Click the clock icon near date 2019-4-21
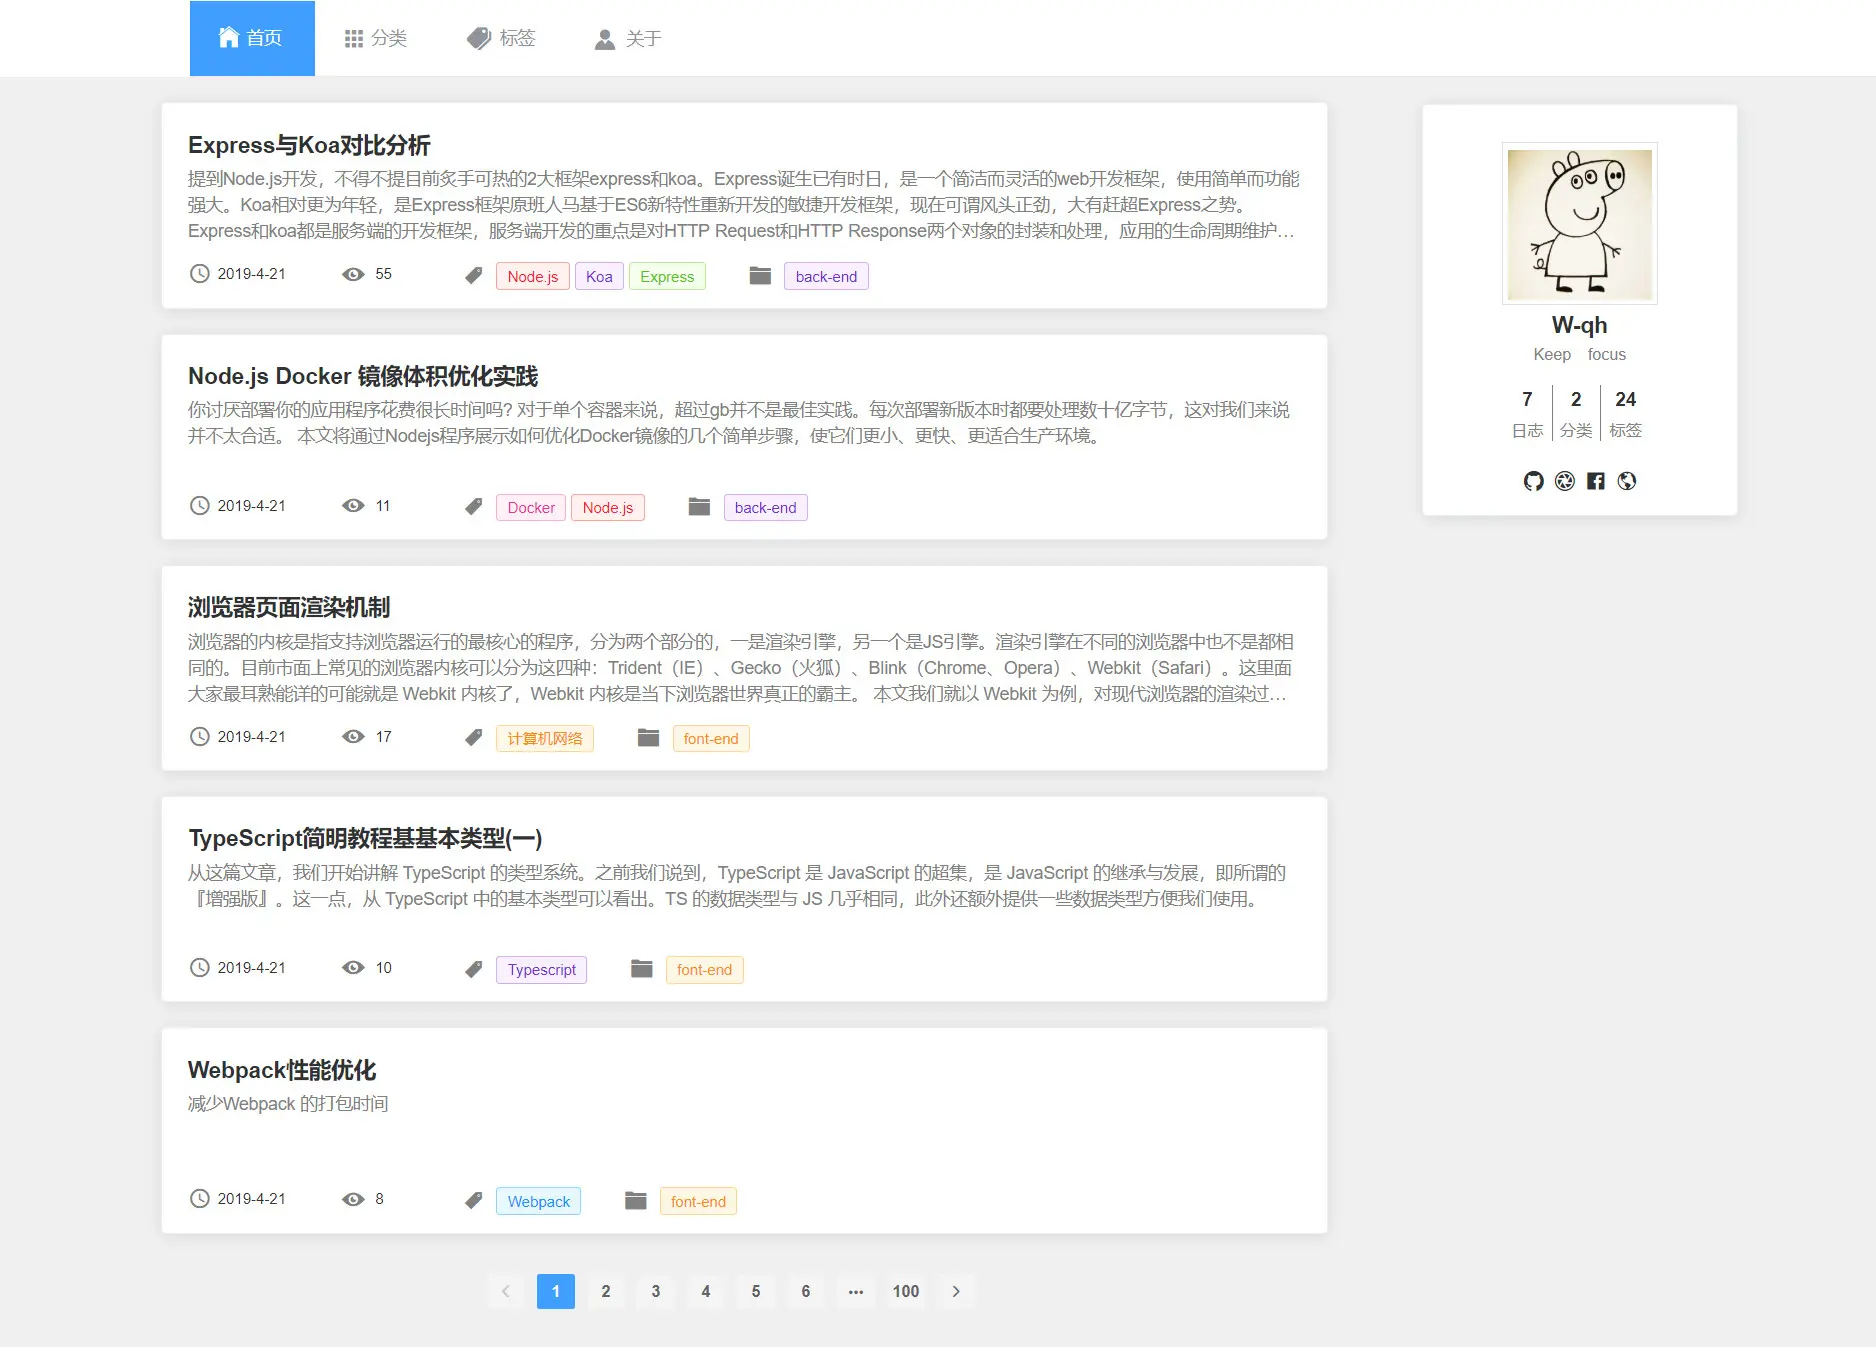The height and width of the screenshot is (1347, 1876). point(200,274)
